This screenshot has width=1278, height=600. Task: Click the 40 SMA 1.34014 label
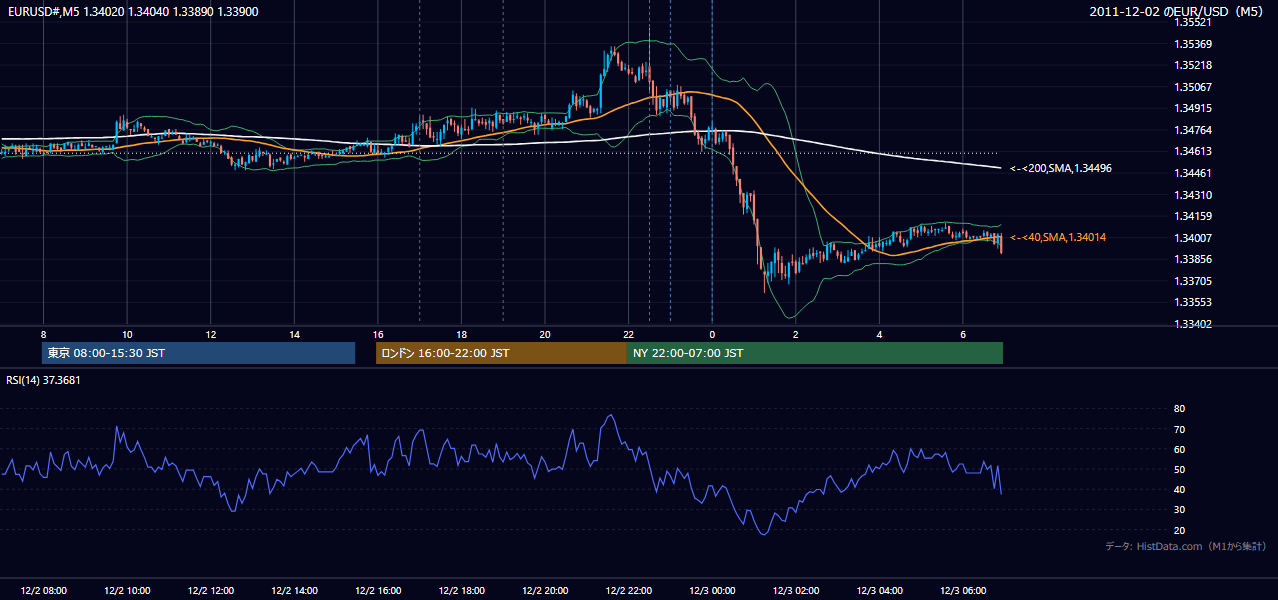[x=1058, y=237]
